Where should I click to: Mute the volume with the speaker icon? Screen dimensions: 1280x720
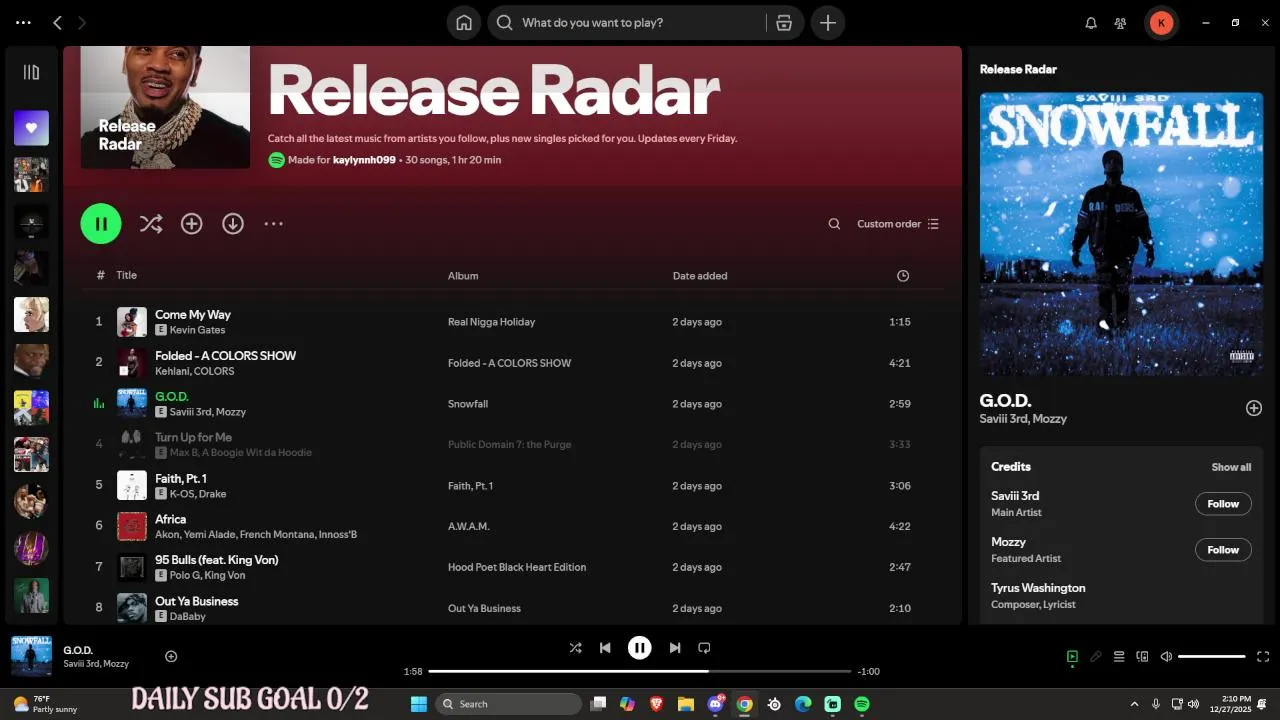click(1166, 657)
